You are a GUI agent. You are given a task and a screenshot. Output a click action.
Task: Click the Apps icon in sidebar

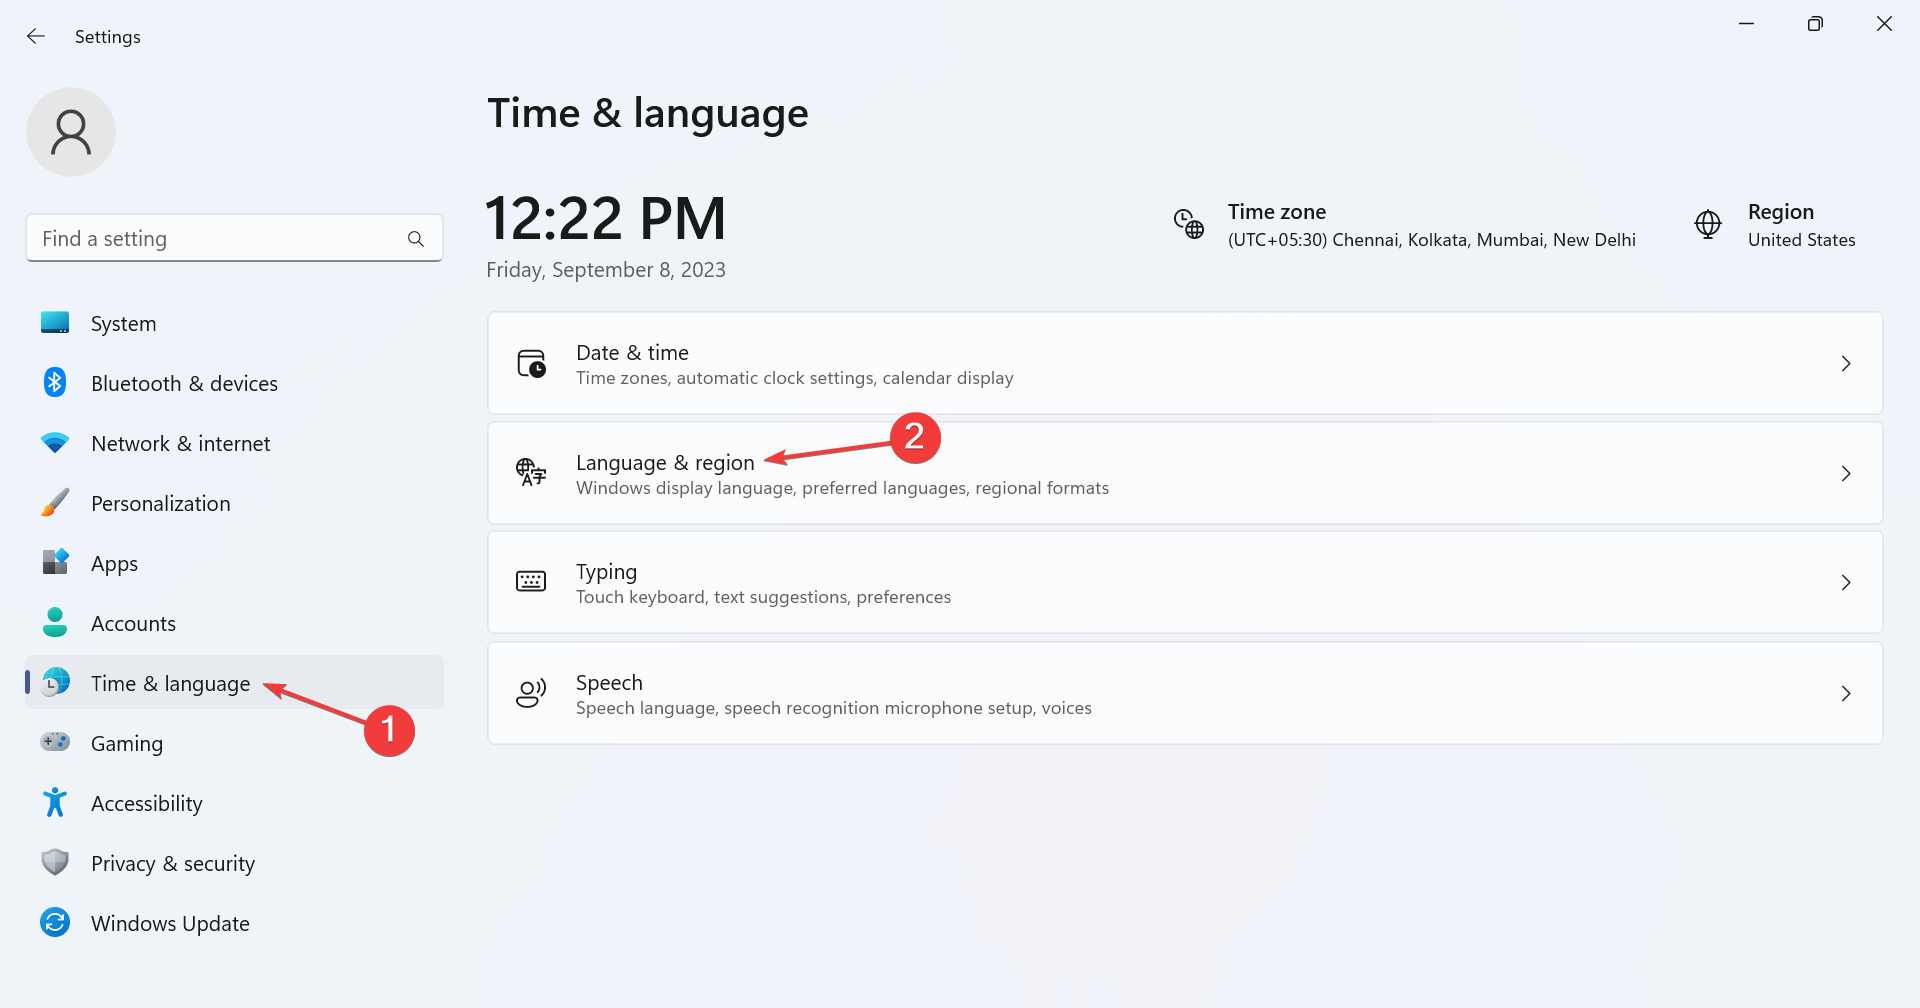[55, 562]
